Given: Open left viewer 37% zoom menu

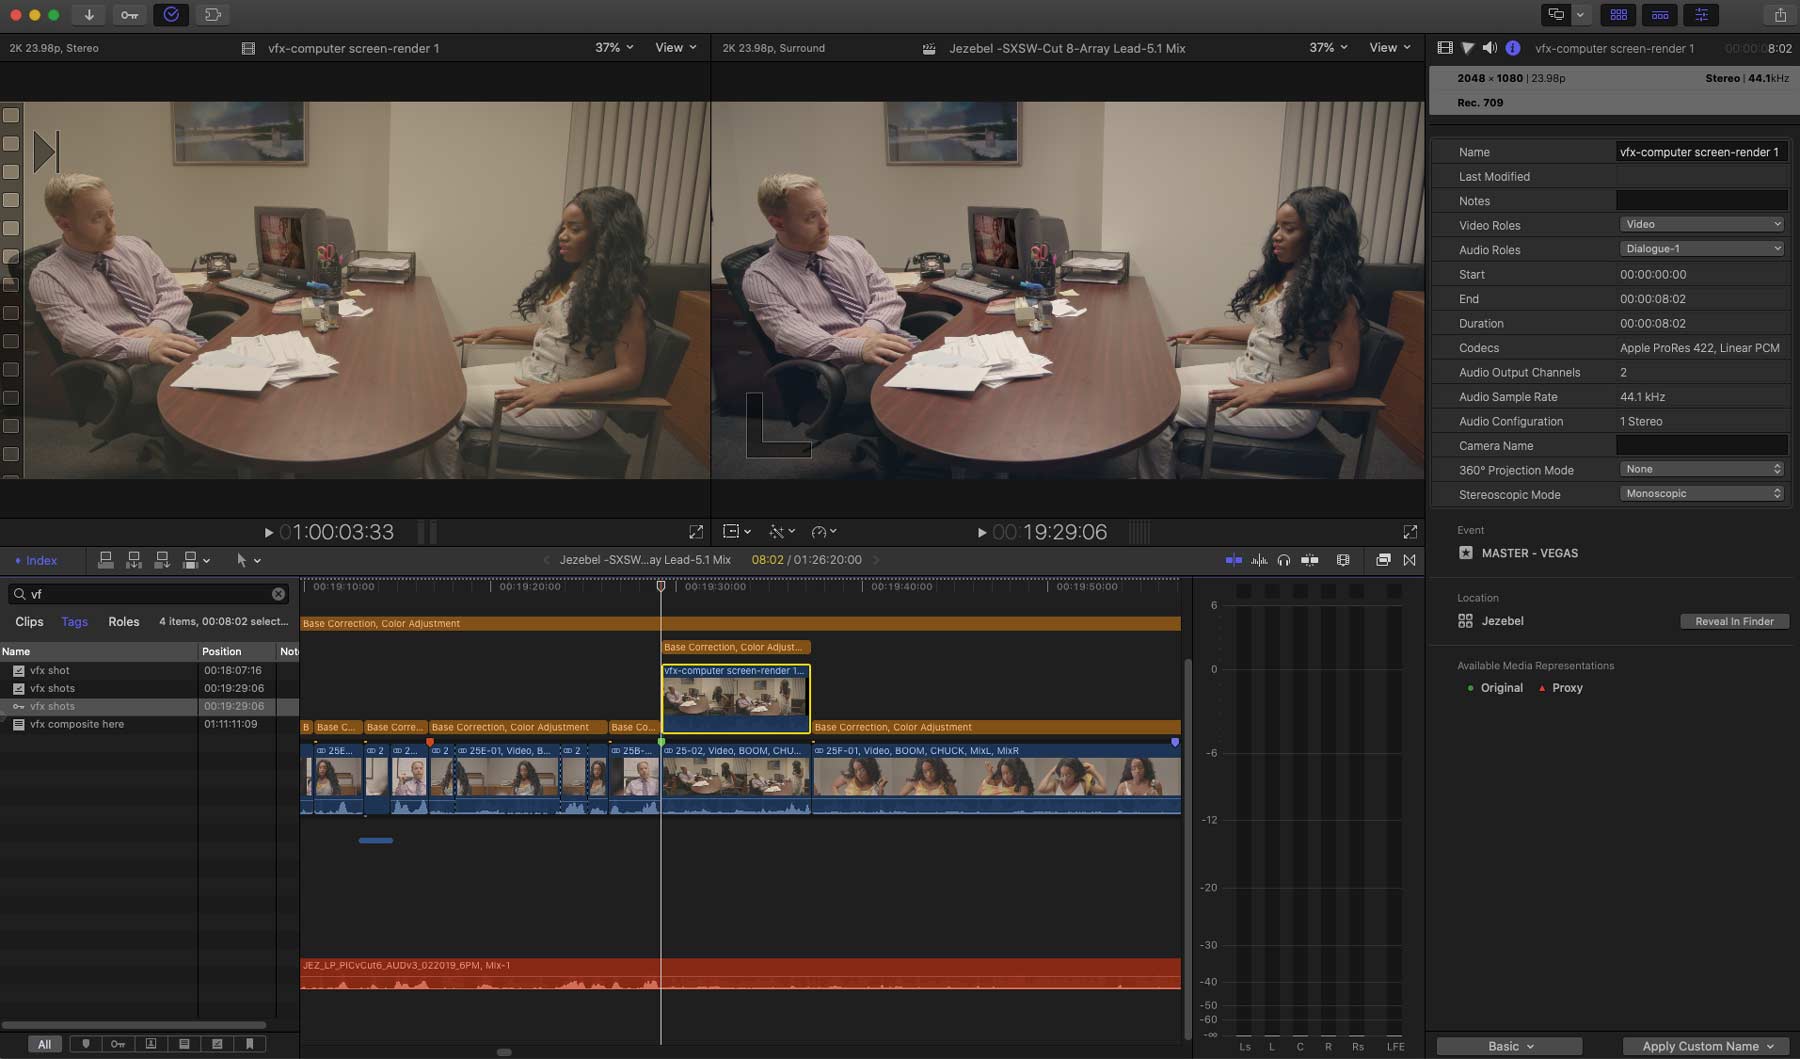Looking at the screenshot, I should [x=614, y=47].
